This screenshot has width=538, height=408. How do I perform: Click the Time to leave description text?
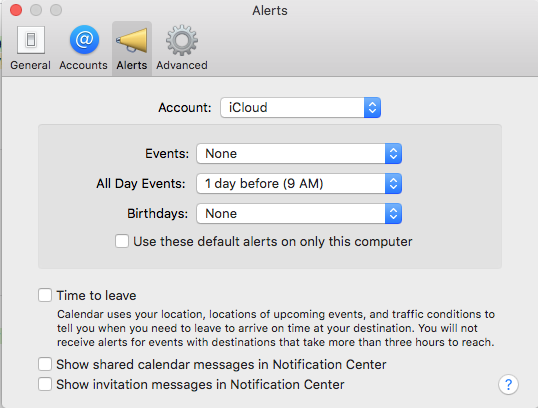point(276,328)
